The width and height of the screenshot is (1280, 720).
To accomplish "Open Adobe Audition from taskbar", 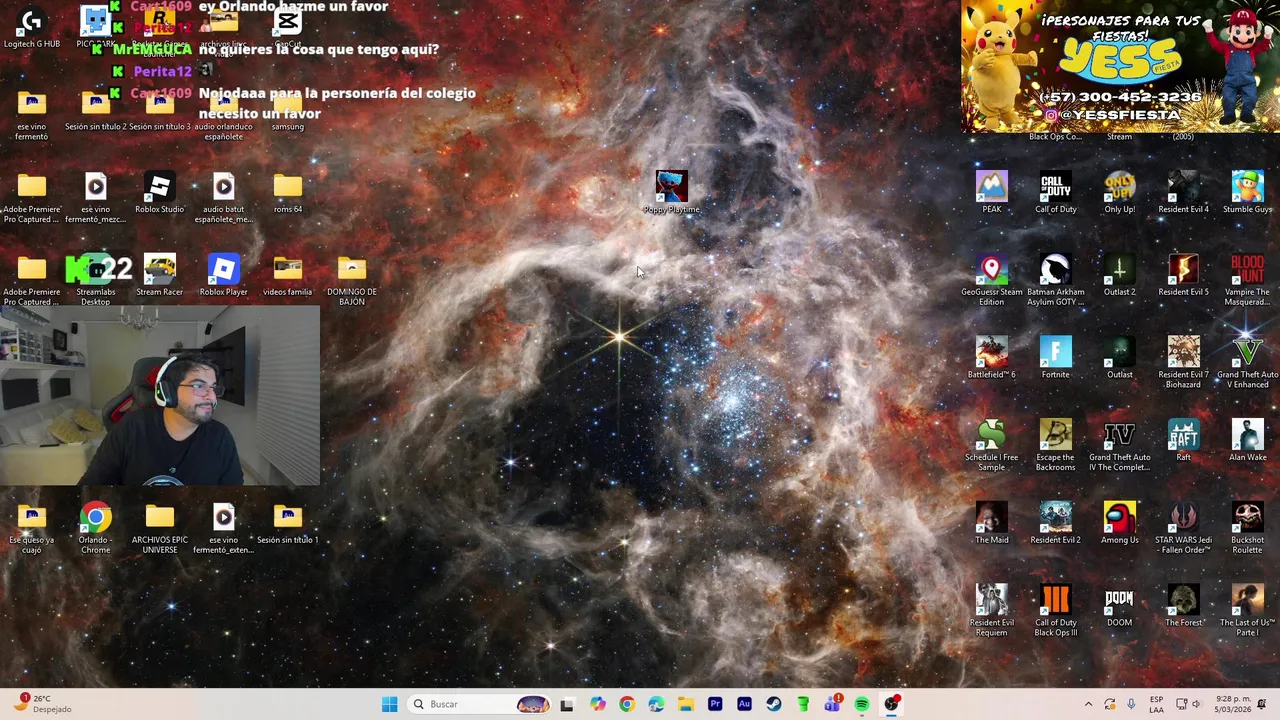I will coord(744,704).
